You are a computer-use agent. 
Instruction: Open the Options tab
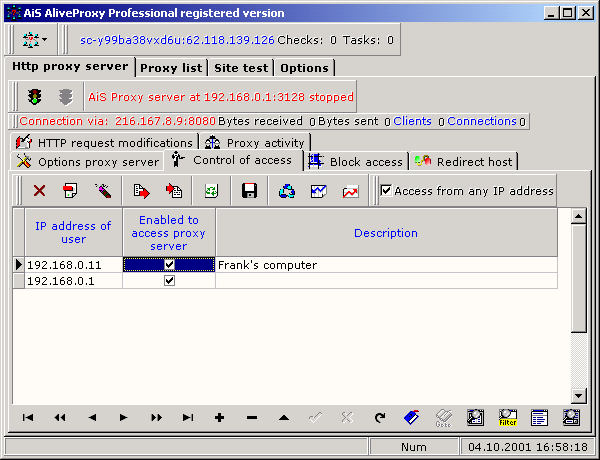tap(304, 68)
